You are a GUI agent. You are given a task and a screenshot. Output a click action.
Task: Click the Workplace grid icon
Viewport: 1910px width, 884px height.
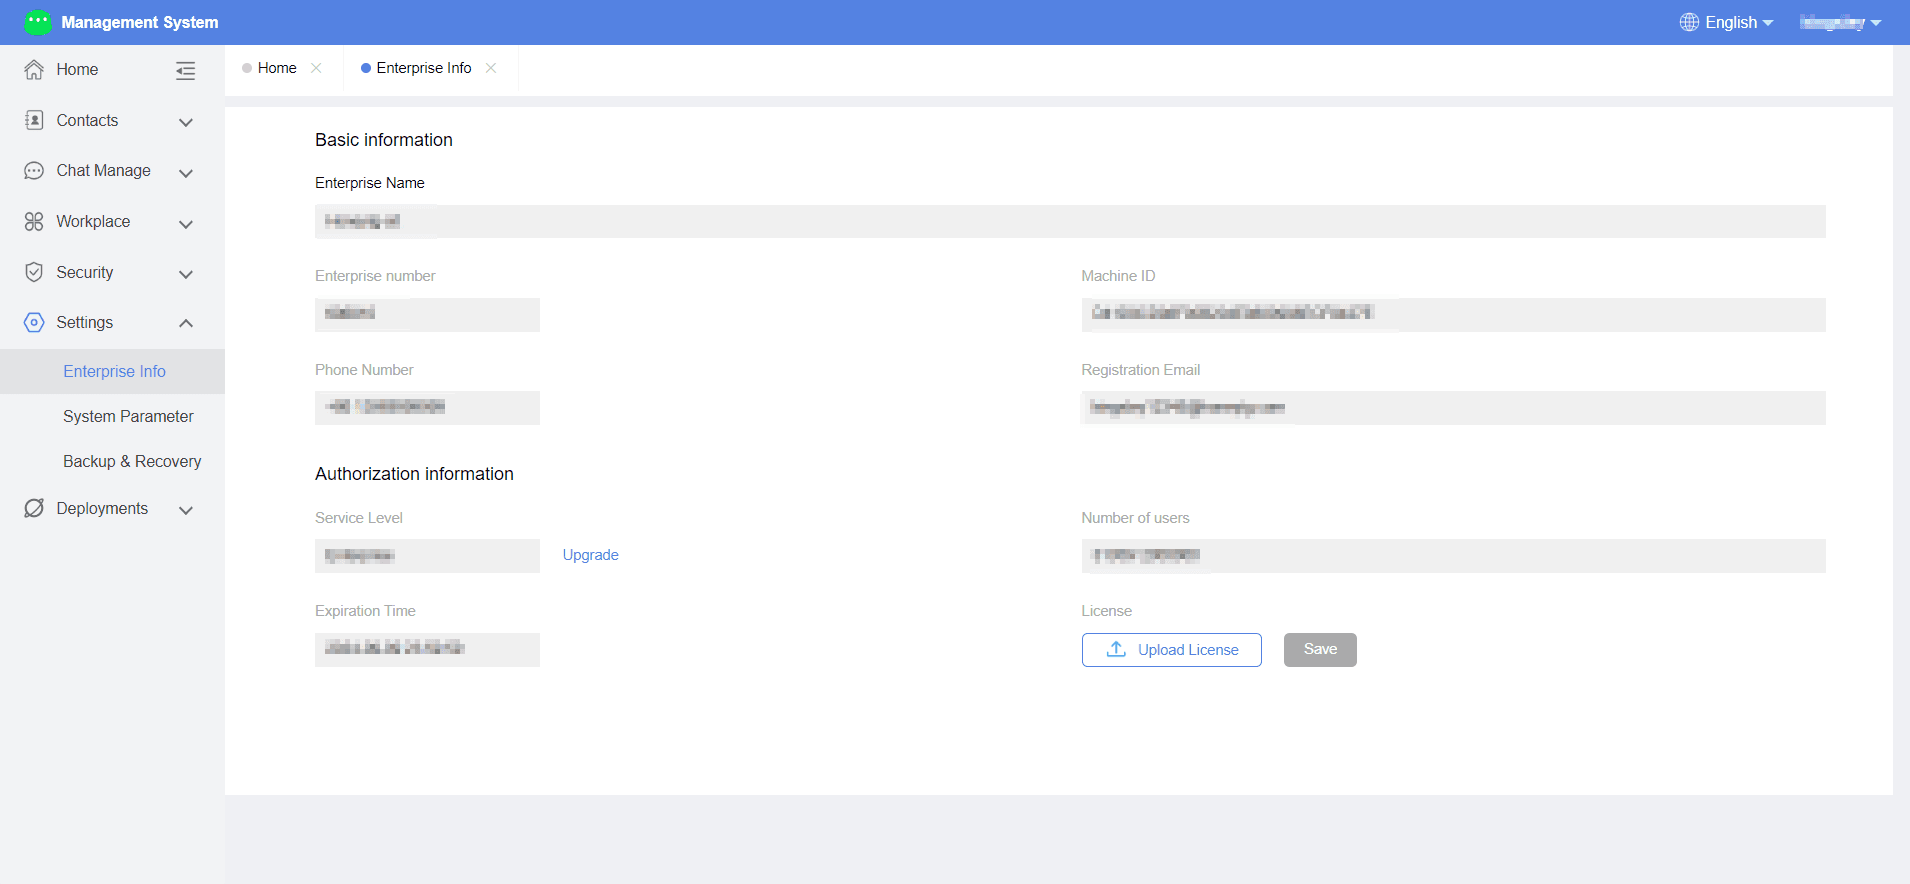[x=34, y=221]
